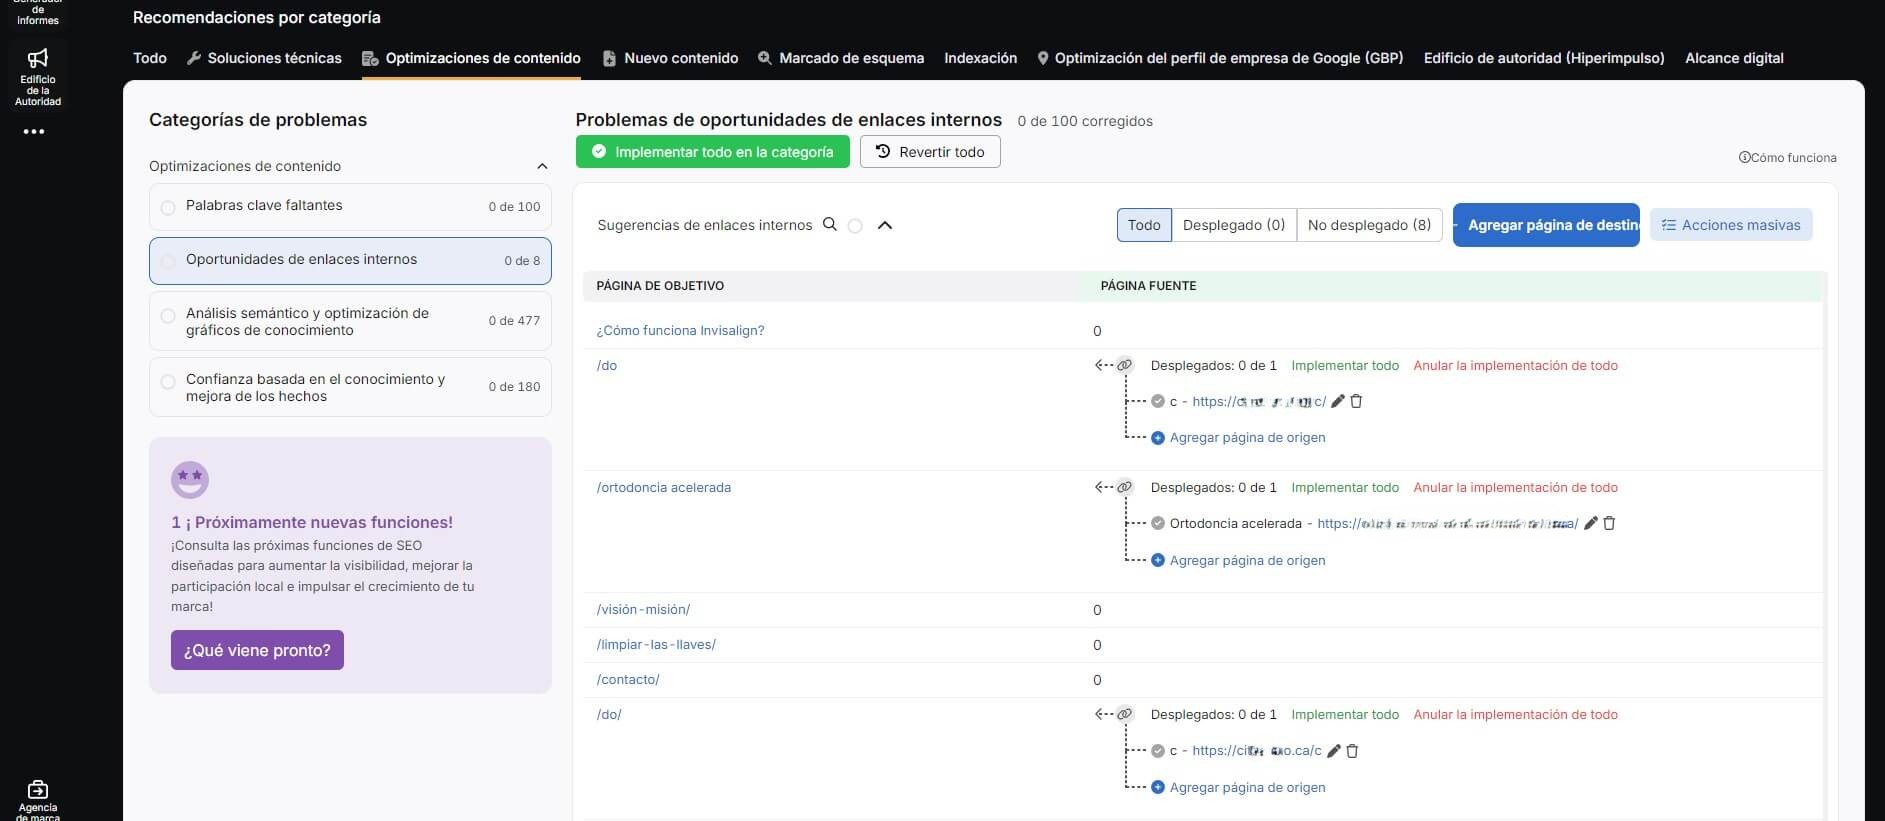Toggle circle next to Sugerencias de enlaces internos
1885x821 pixels.
855,226
